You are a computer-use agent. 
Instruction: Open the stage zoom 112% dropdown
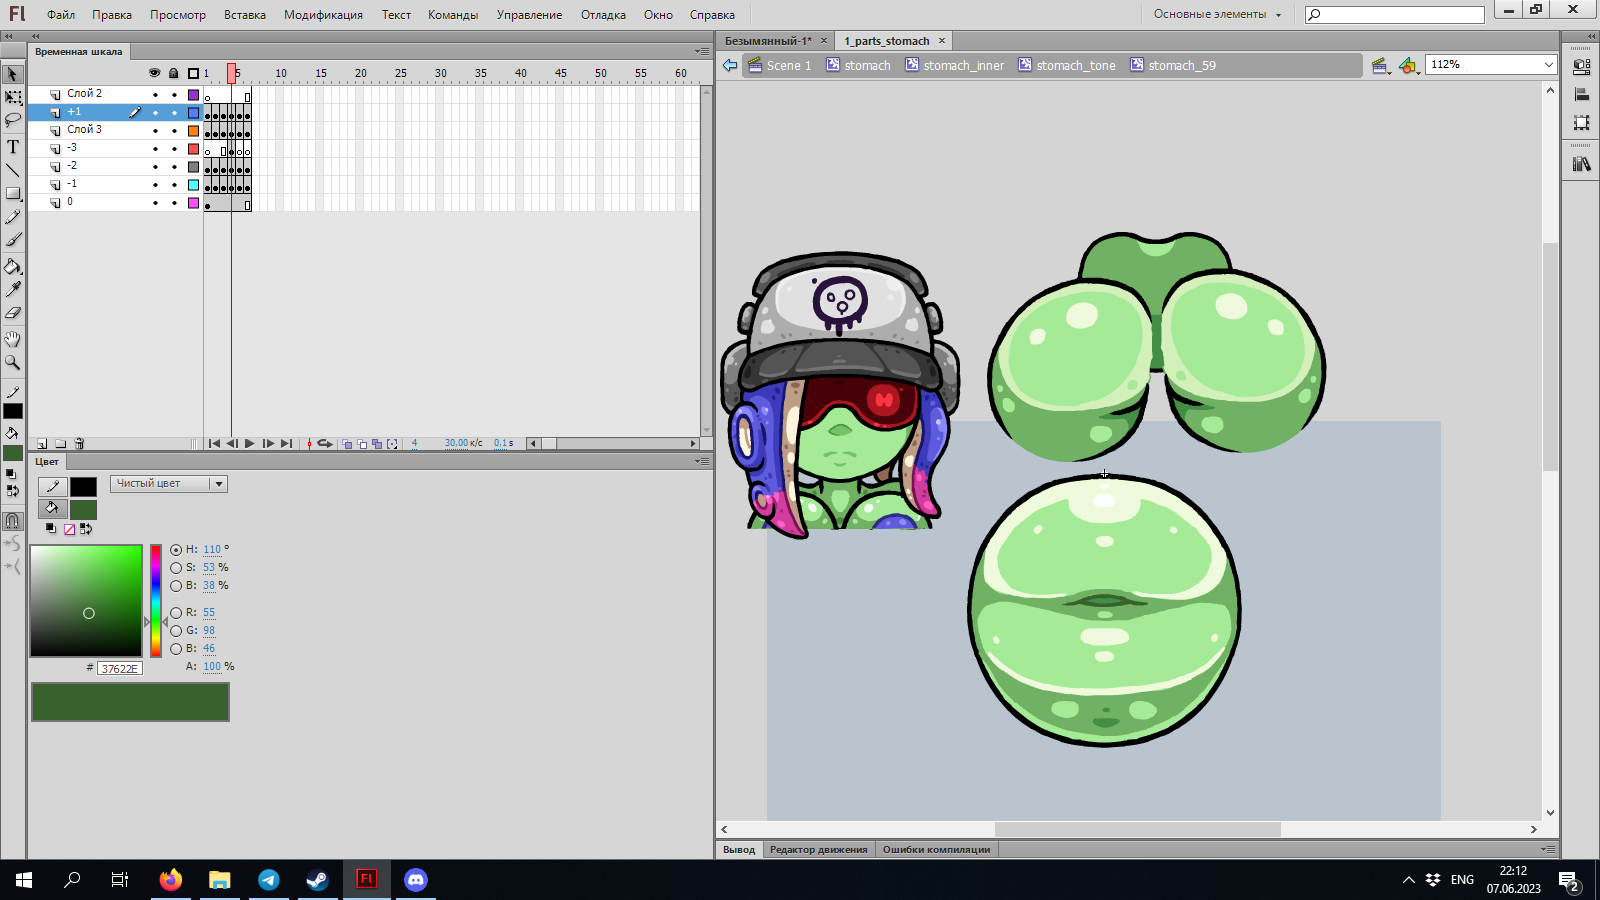(x=1548, y=65)
